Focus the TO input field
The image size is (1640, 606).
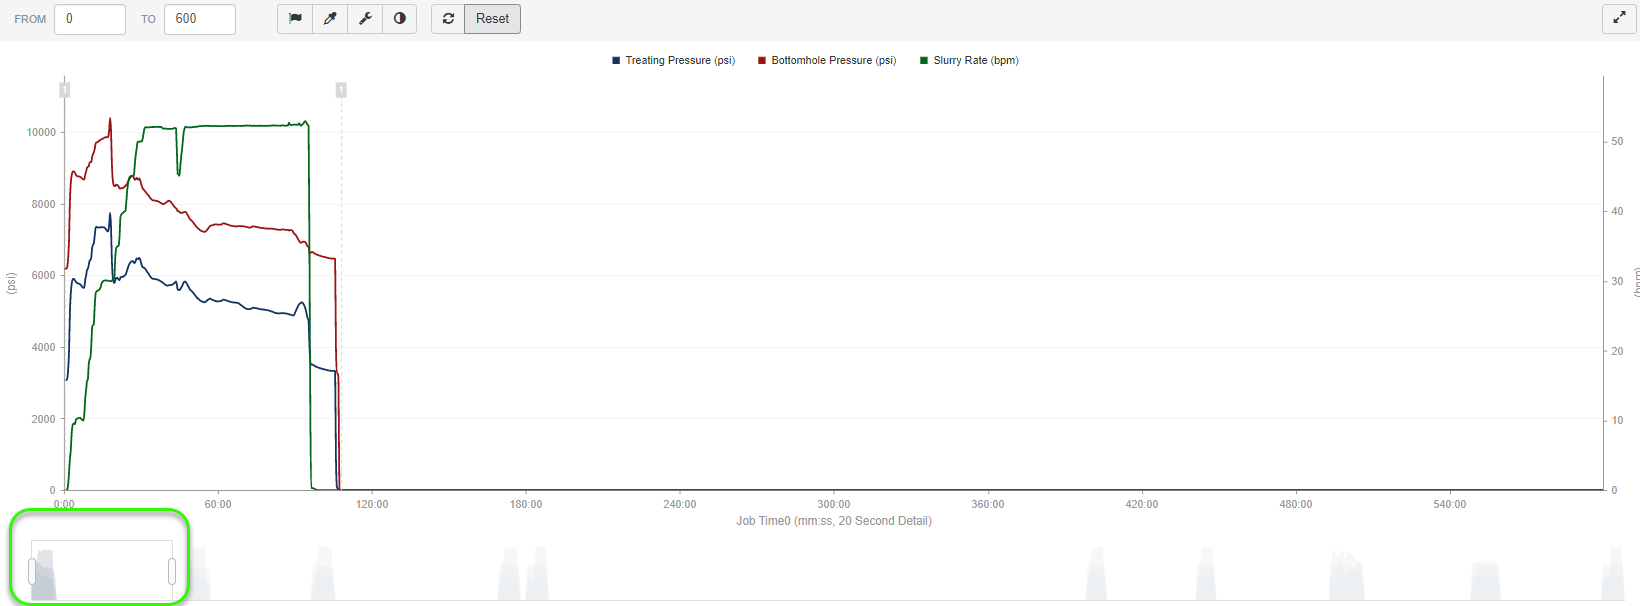click(x=200, y=19)
